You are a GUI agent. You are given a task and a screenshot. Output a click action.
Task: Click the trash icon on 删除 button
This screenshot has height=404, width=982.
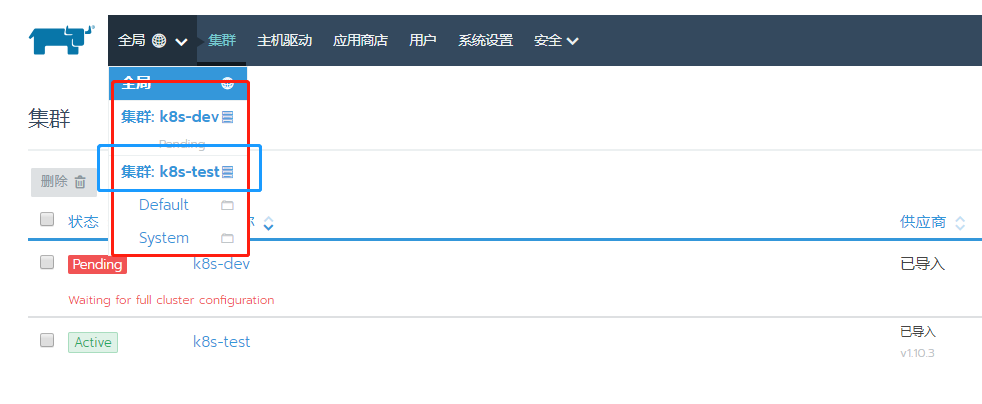[x=80, y=182]
